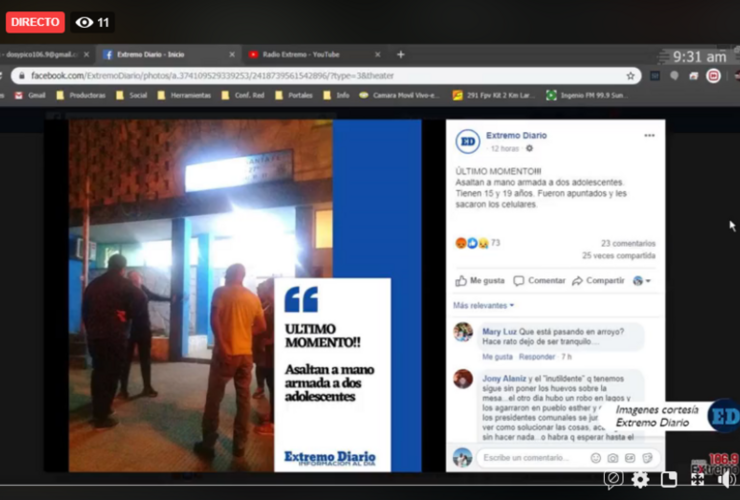Image resolution: width=740 pixels, height=500 pixels.
Task: Open the colorful picture extension icon
Action: 694,76
